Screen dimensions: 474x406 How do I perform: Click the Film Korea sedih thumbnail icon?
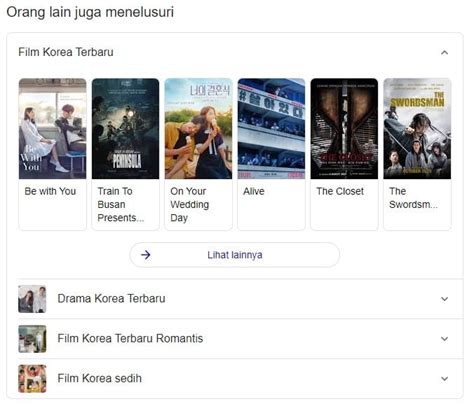(32, 379)
